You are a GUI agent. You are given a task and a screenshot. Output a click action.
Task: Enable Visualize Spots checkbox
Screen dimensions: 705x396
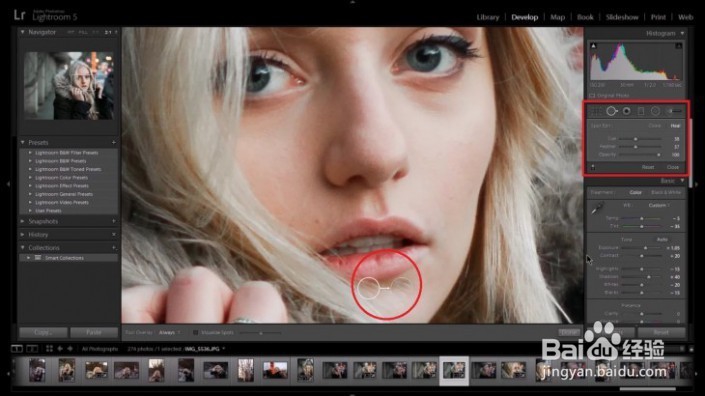(x=196, y=333)
